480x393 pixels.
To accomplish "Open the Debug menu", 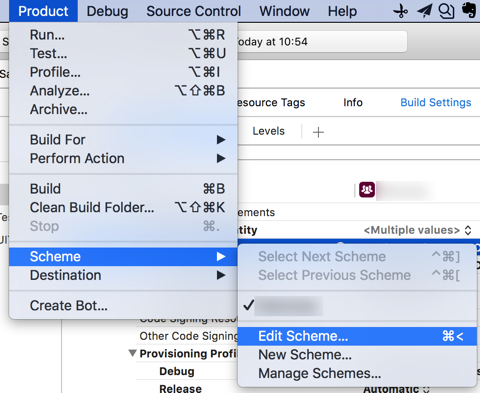I will click(x=107, y=11).
